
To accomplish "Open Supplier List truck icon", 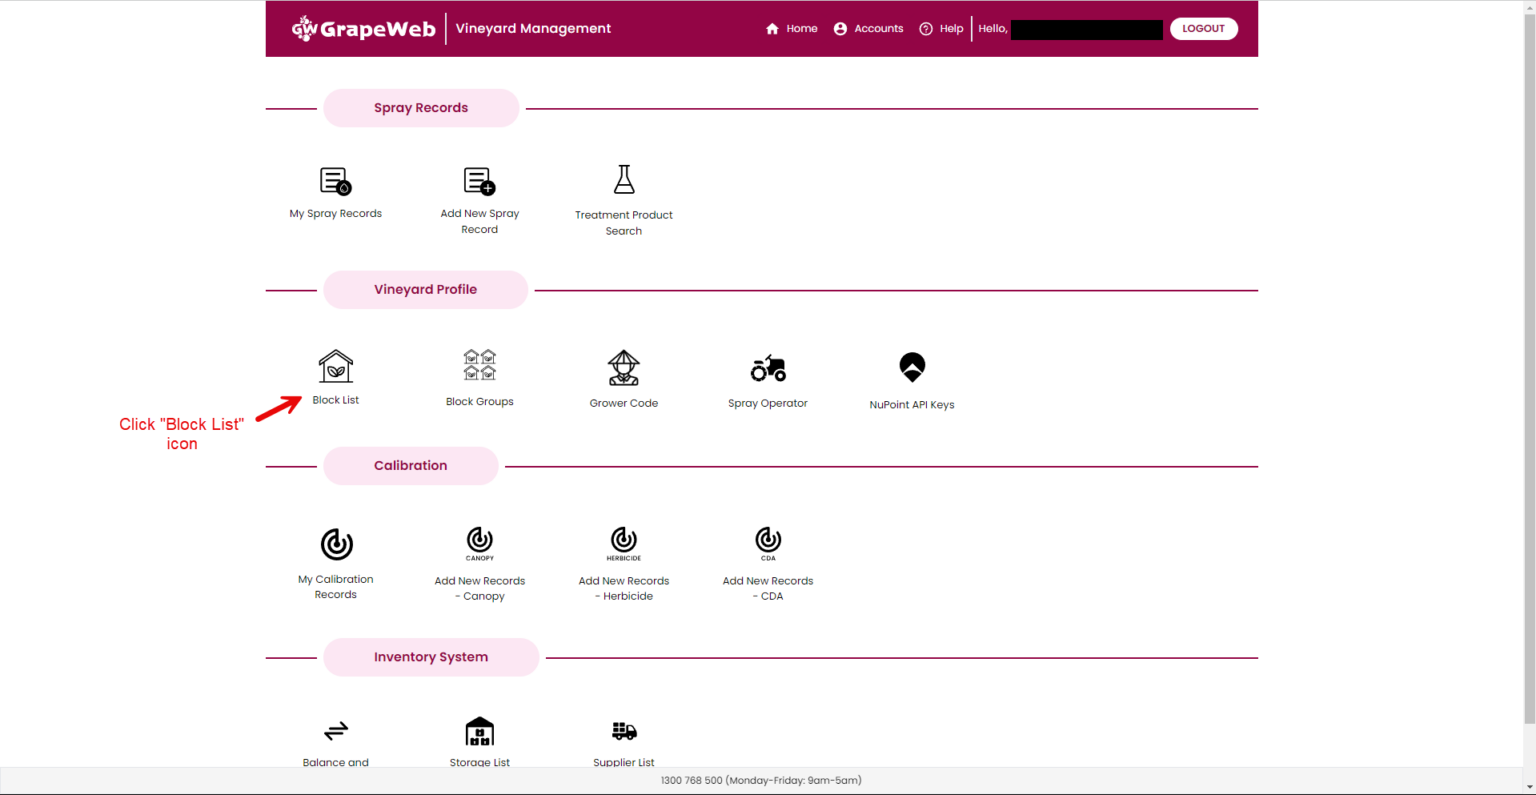I will [624, 731].
